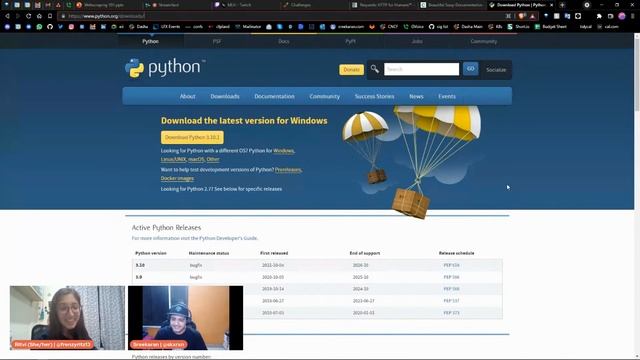This screenshot has width=640, height=360.
Task: Click the webcam thumbnail labeled Sreekaran
Action: point(185,318)
